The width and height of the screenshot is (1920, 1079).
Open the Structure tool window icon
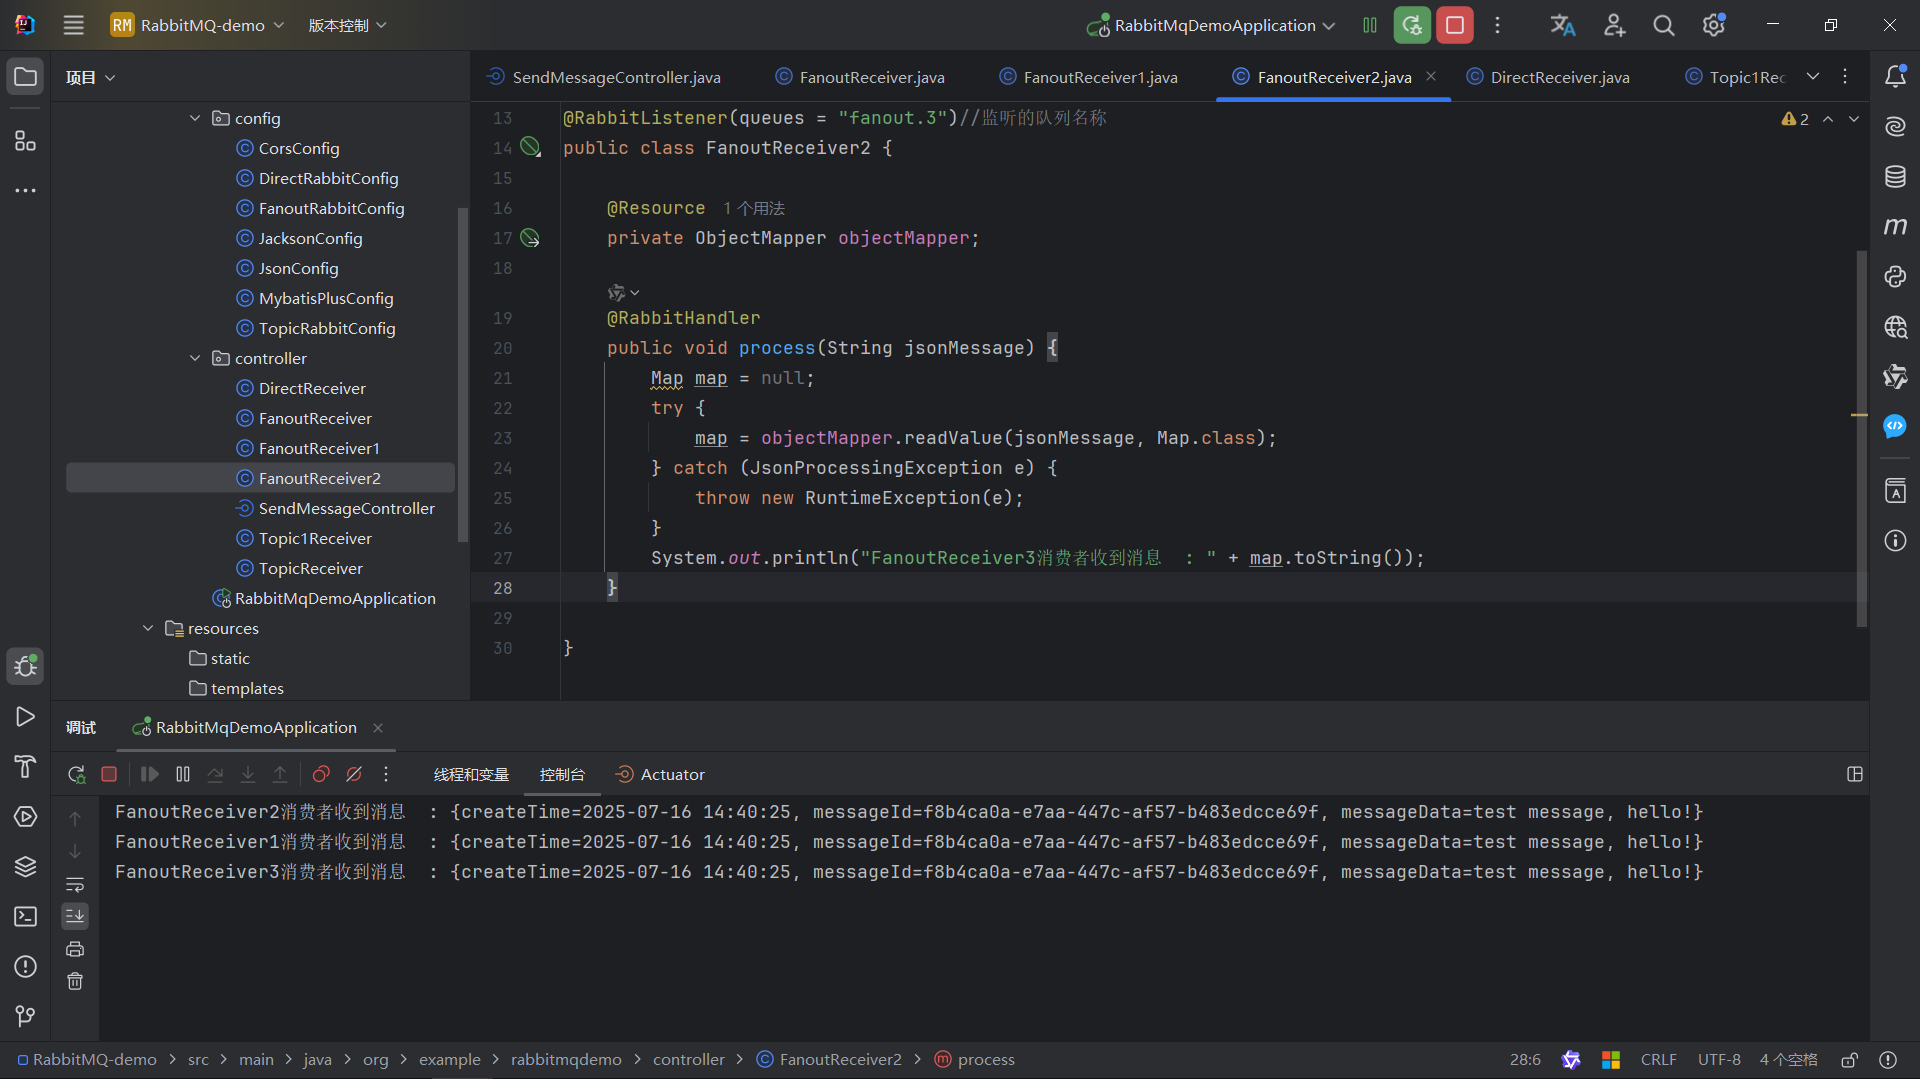click(25, 140)
